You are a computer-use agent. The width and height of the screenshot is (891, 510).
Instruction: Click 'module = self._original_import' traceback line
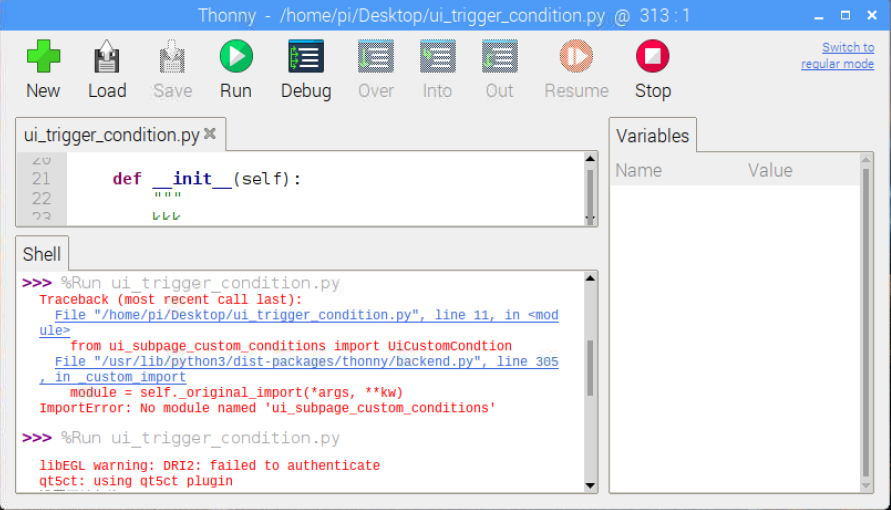tap(236, 393)
